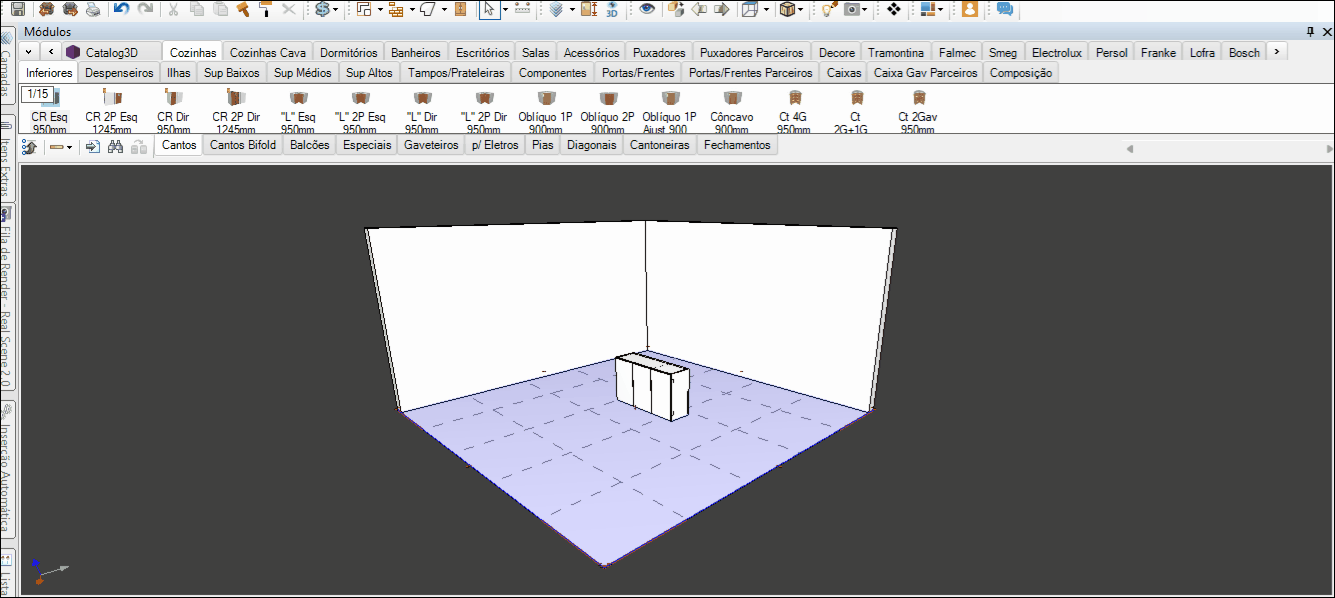This screenshot has width=1335, height=598.
Task: Expand the wireframe cube dropdown arrow
Action: tap(766, 10)
